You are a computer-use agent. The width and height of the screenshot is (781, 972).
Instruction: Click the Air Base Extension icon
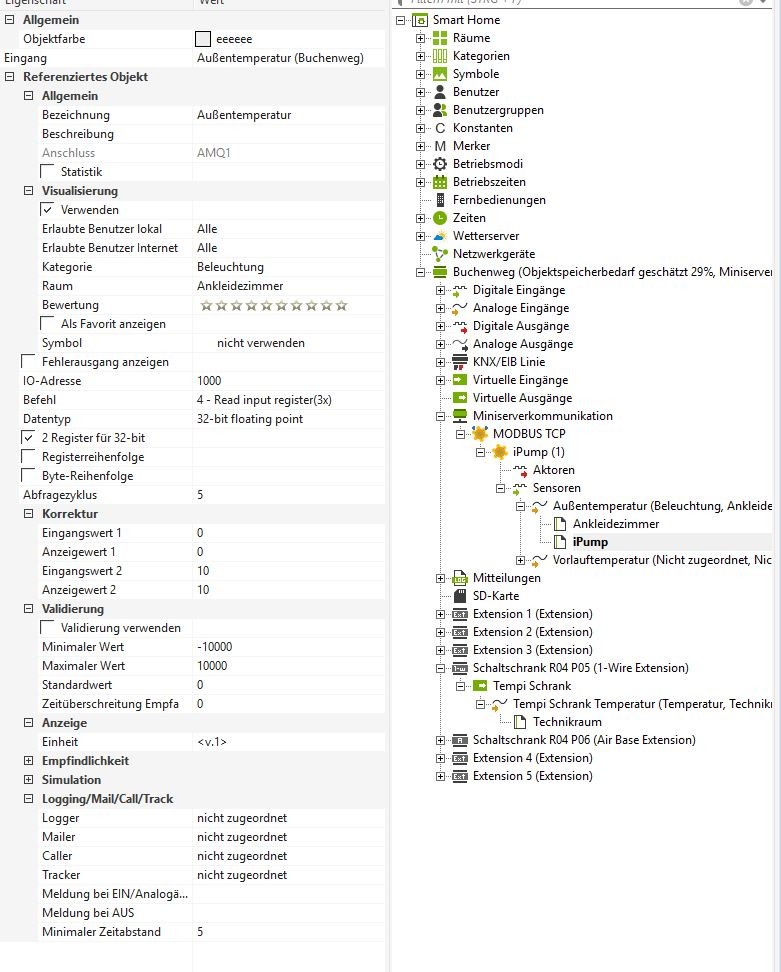tap(459, 740)
